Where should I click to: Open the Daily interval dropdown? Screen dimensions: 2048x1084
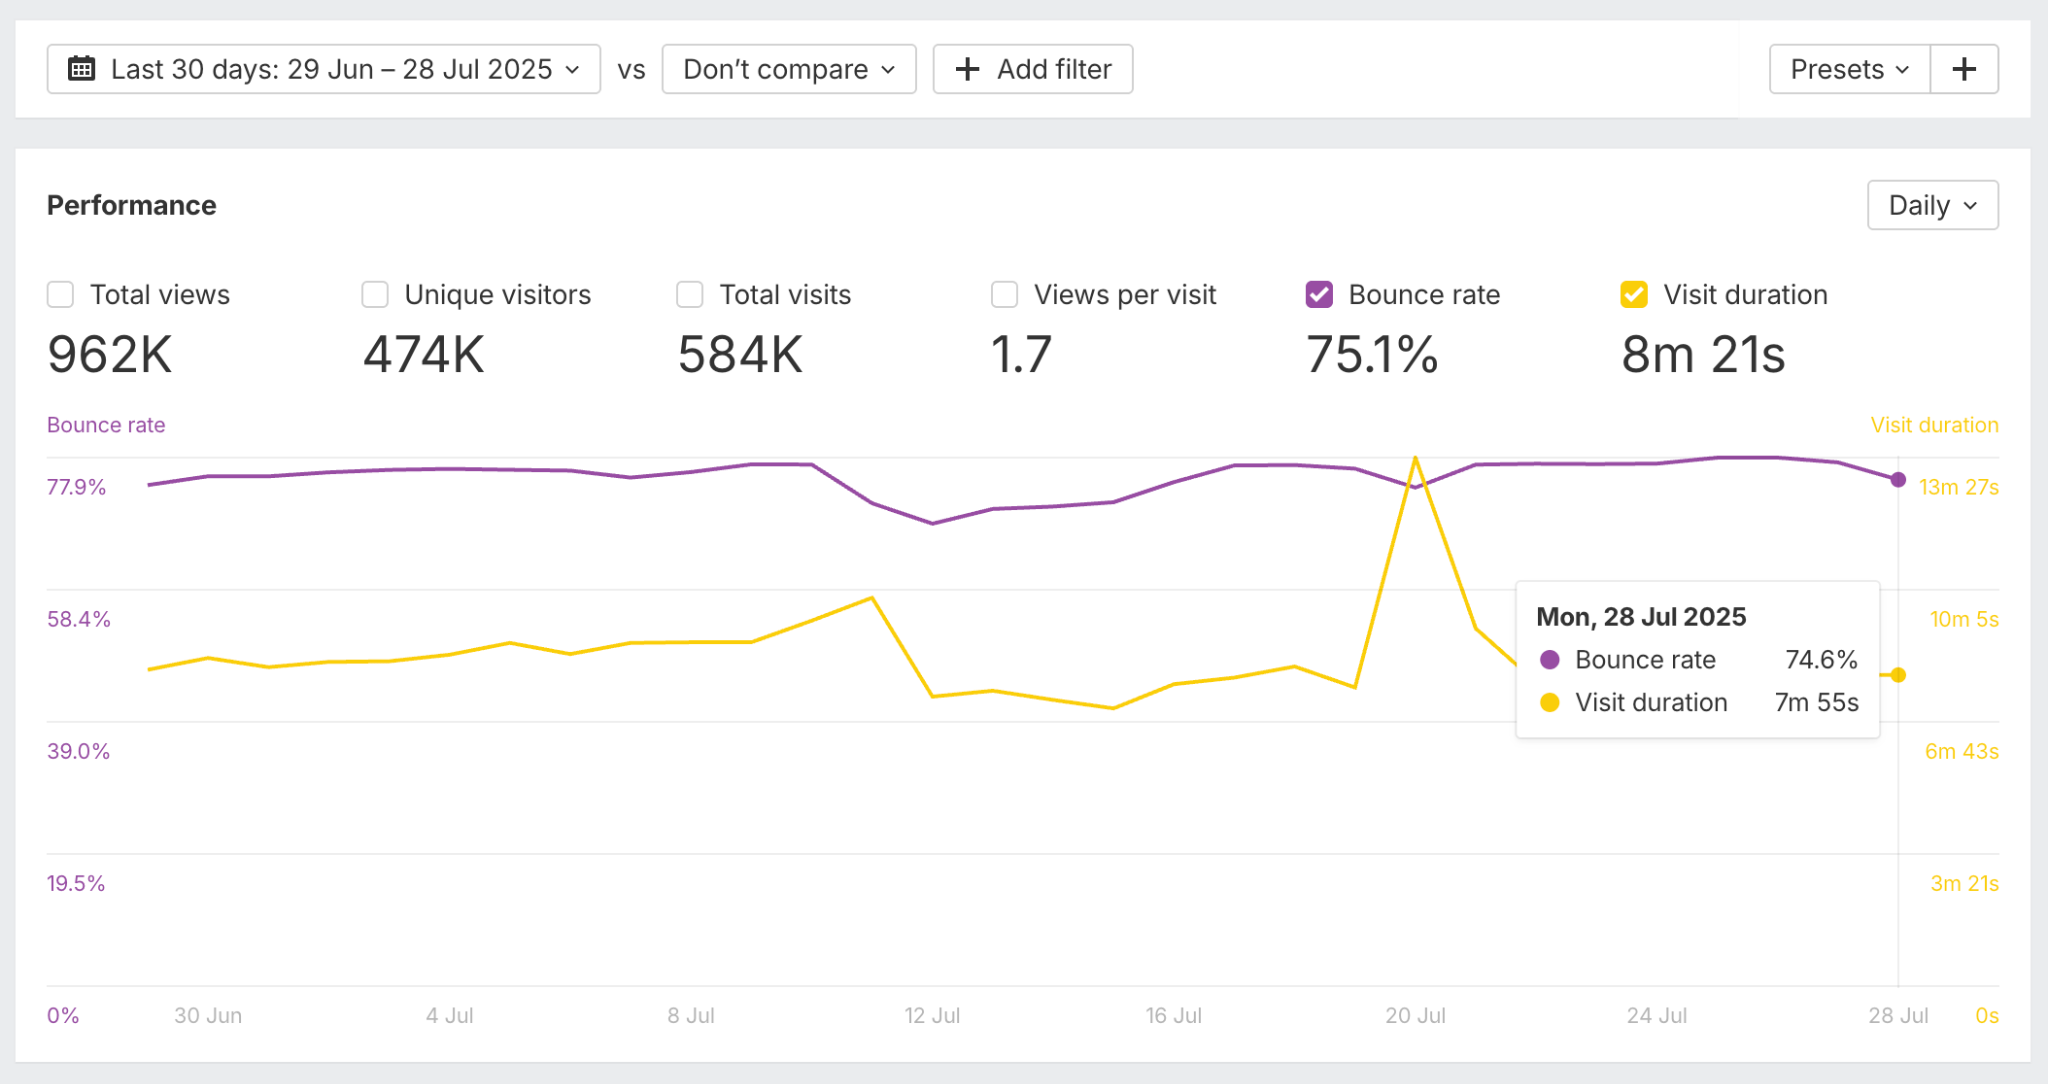coord(1932,204)
